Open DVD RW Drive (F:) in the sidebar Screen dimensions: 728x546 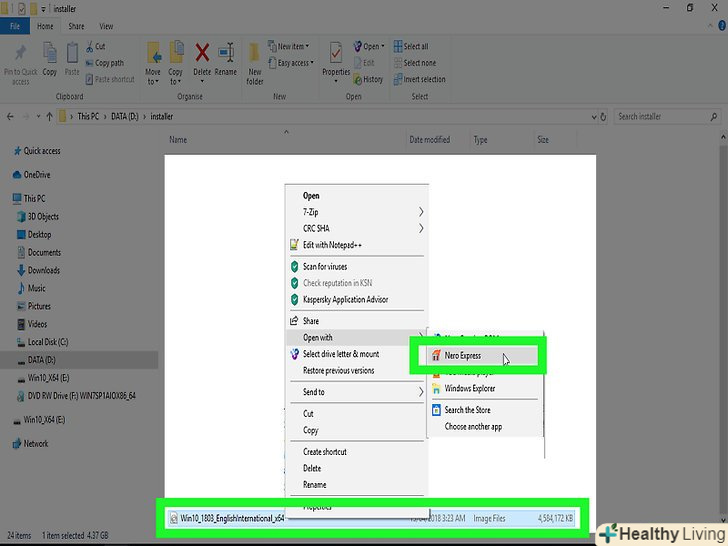[77, 396]
